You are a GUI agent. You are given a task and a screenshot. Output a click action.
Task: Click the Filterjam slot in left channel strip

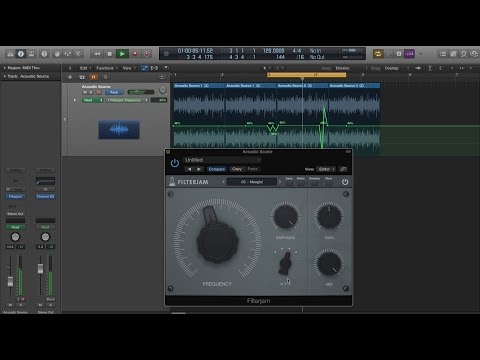click(x=15, y=196)
